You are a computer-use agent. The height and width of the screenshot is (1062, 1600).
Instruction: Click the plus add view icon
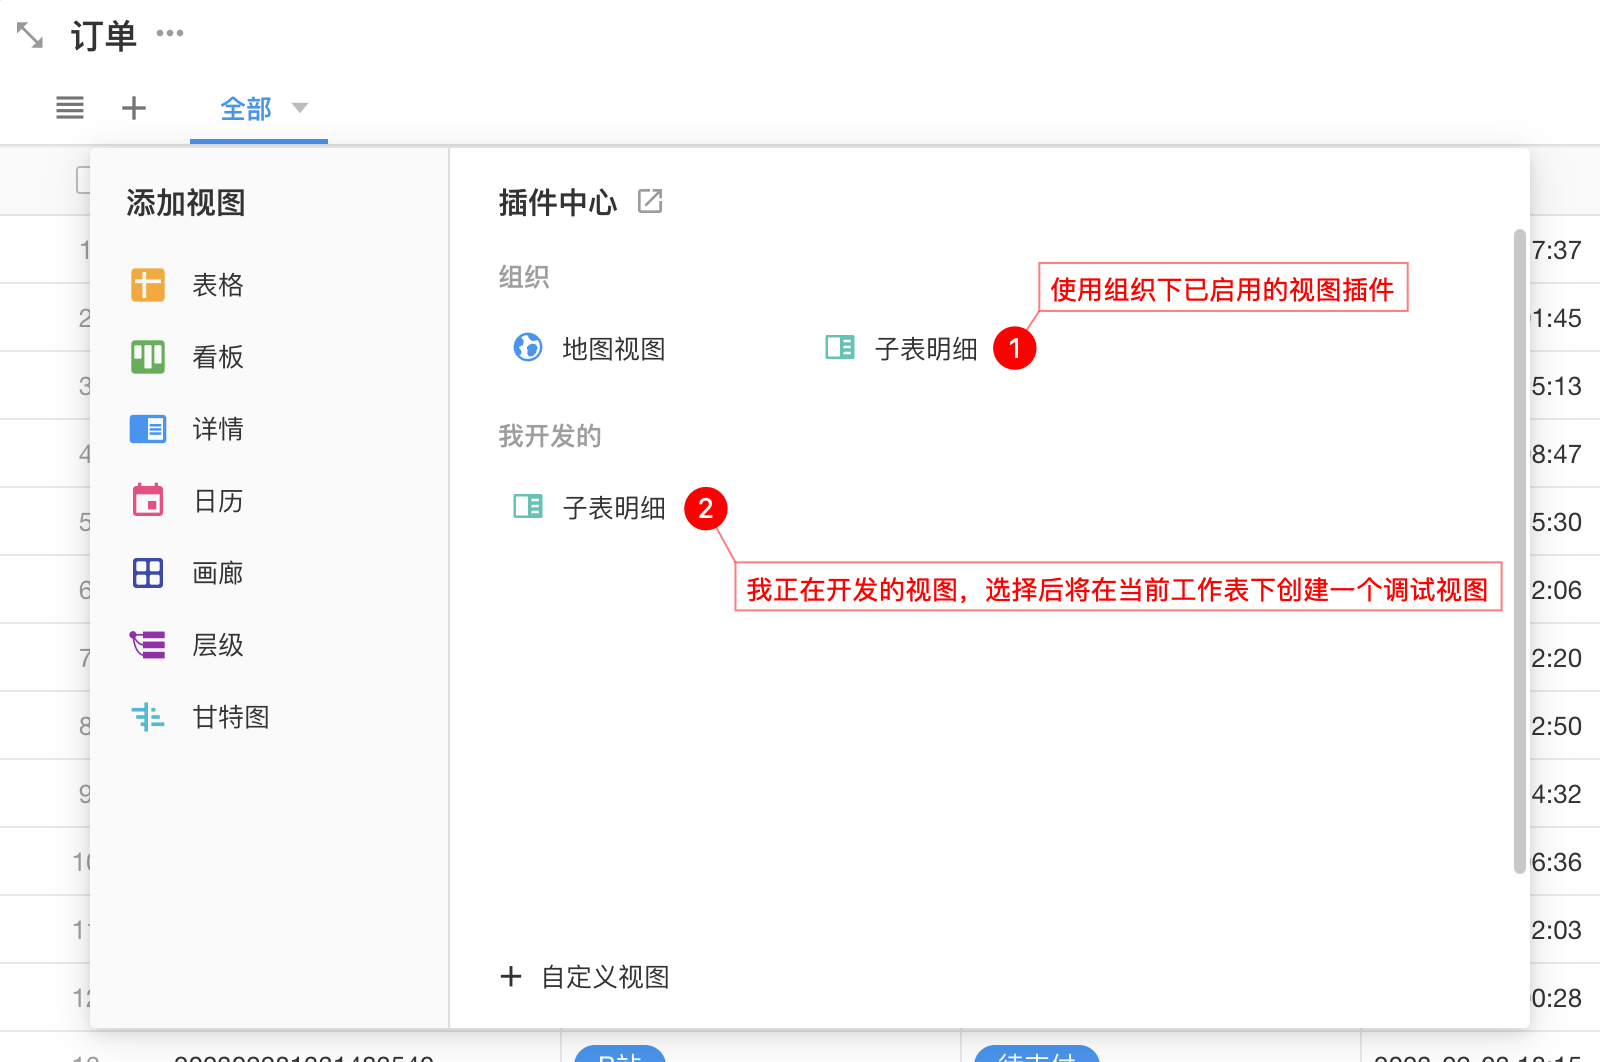[134, 107]
